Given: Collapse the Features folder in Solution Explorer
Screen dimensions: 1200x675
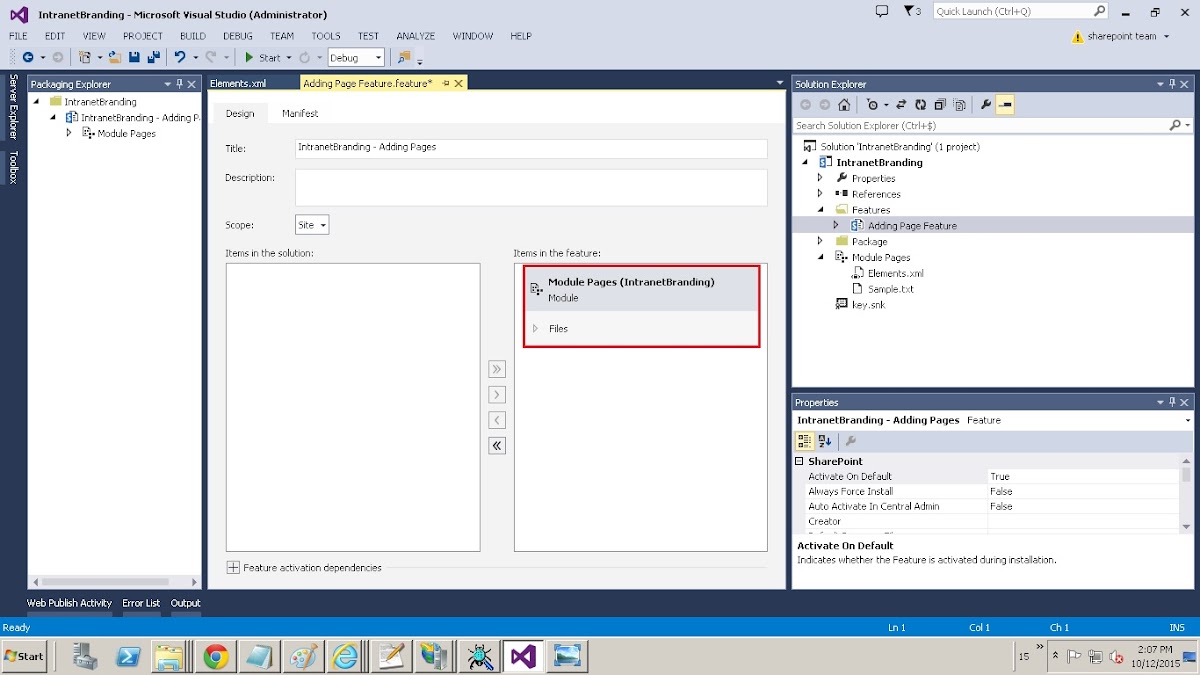Looking at the screenshot, I should (x=820, y=210).
